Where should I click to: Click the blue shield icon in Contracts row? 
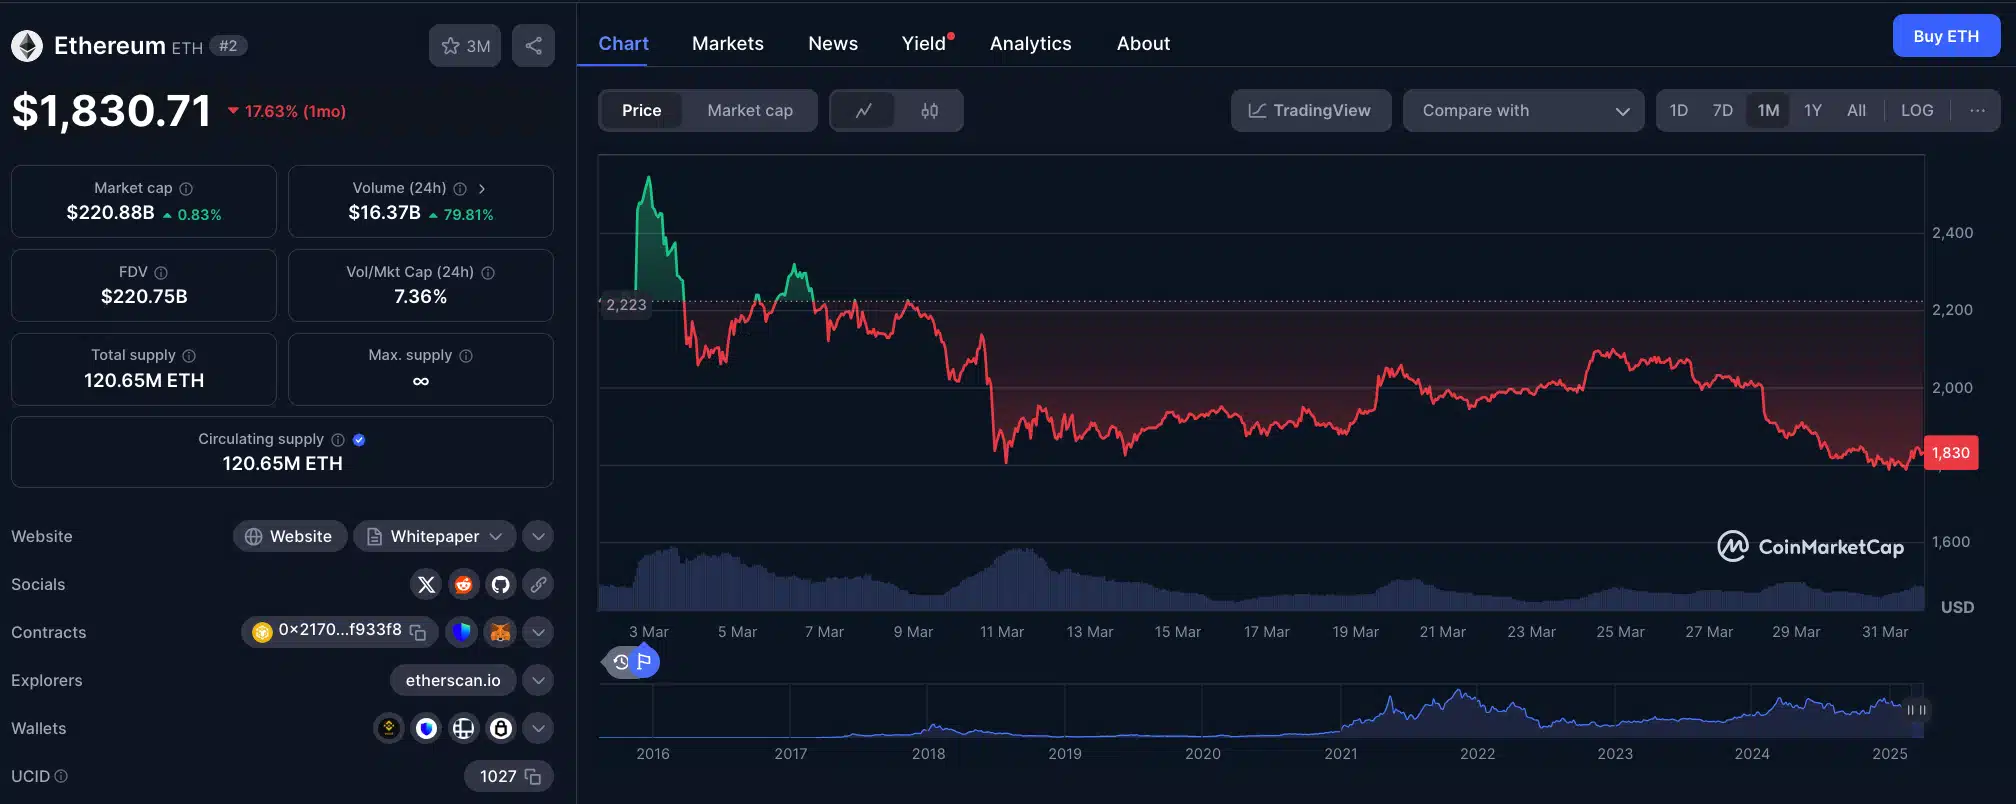tap(461, 632)
